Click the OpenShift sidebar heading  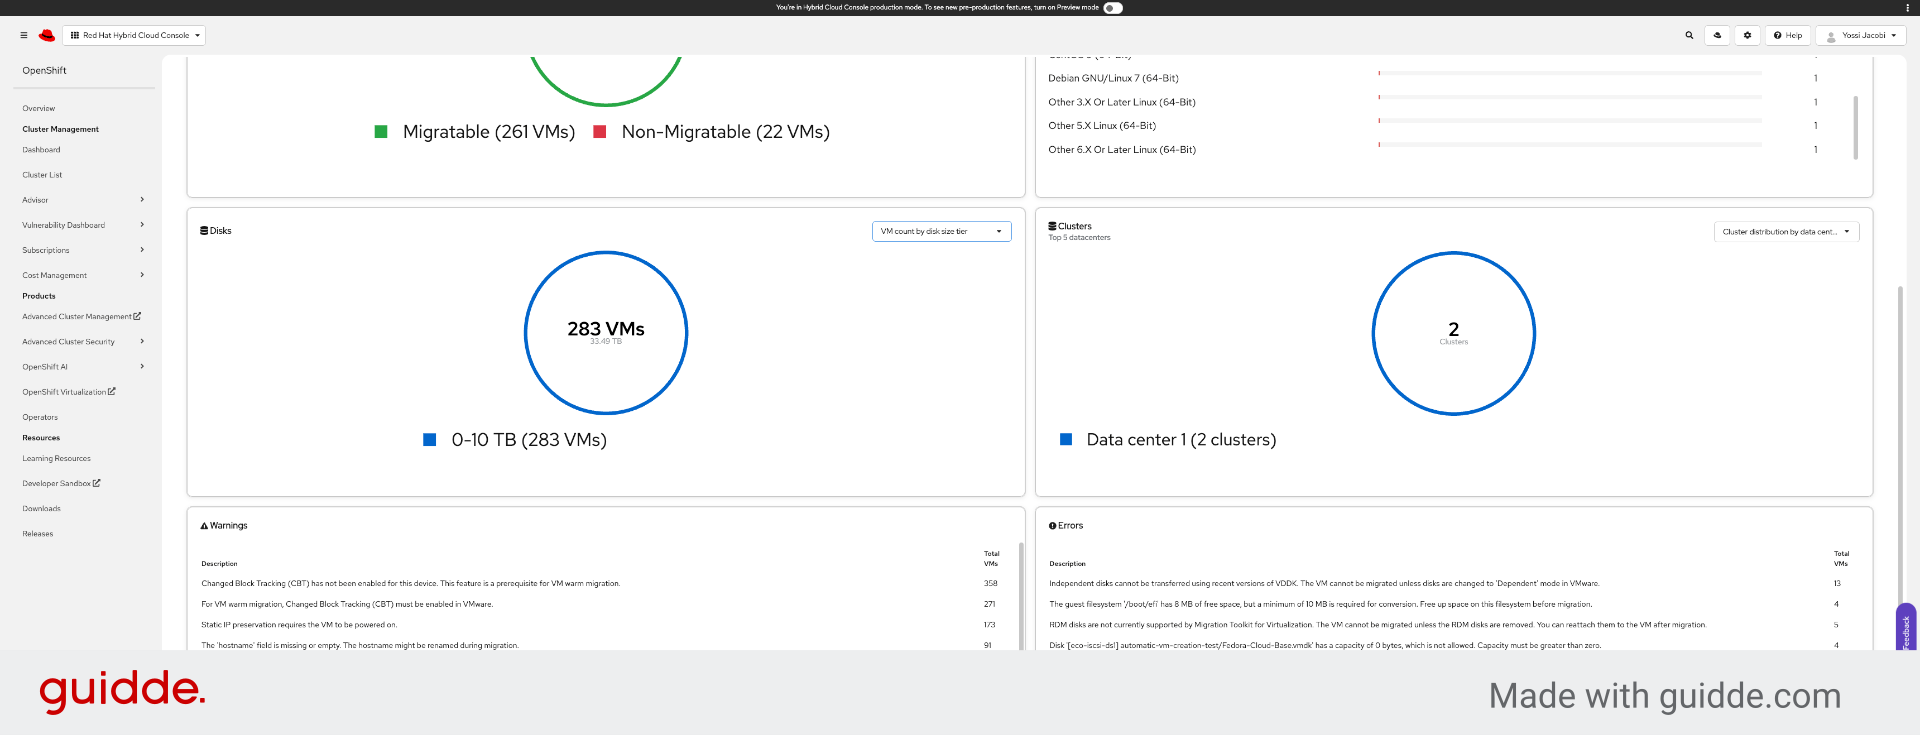44,71
